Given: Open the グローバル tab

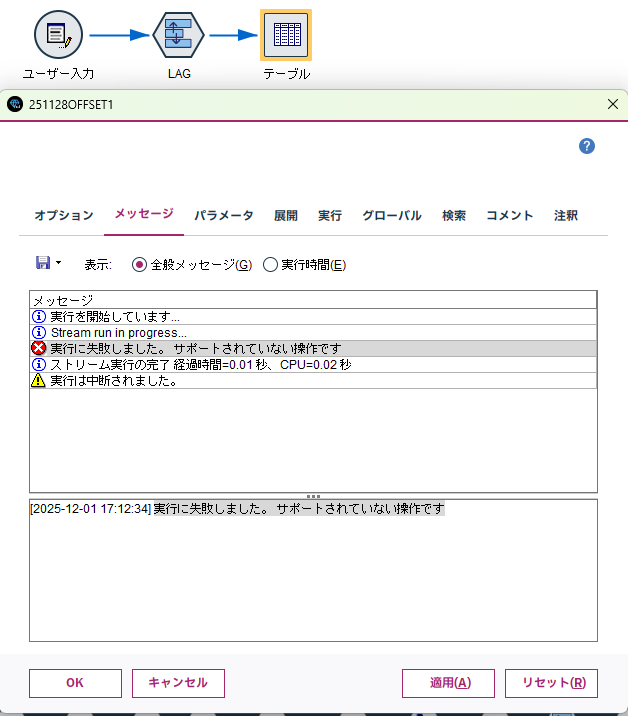Looking at the screenshot, I should (392, 215).
